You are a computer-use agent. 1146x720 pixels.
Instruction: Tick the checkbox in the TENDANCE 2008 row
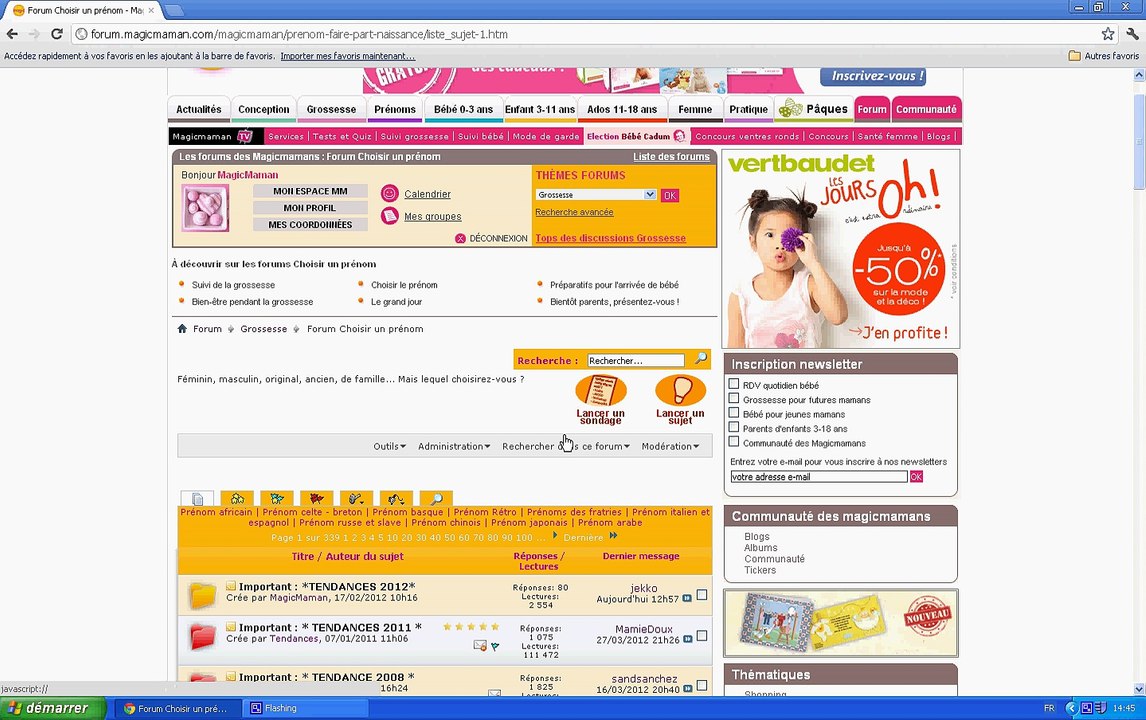pos(702,686)
